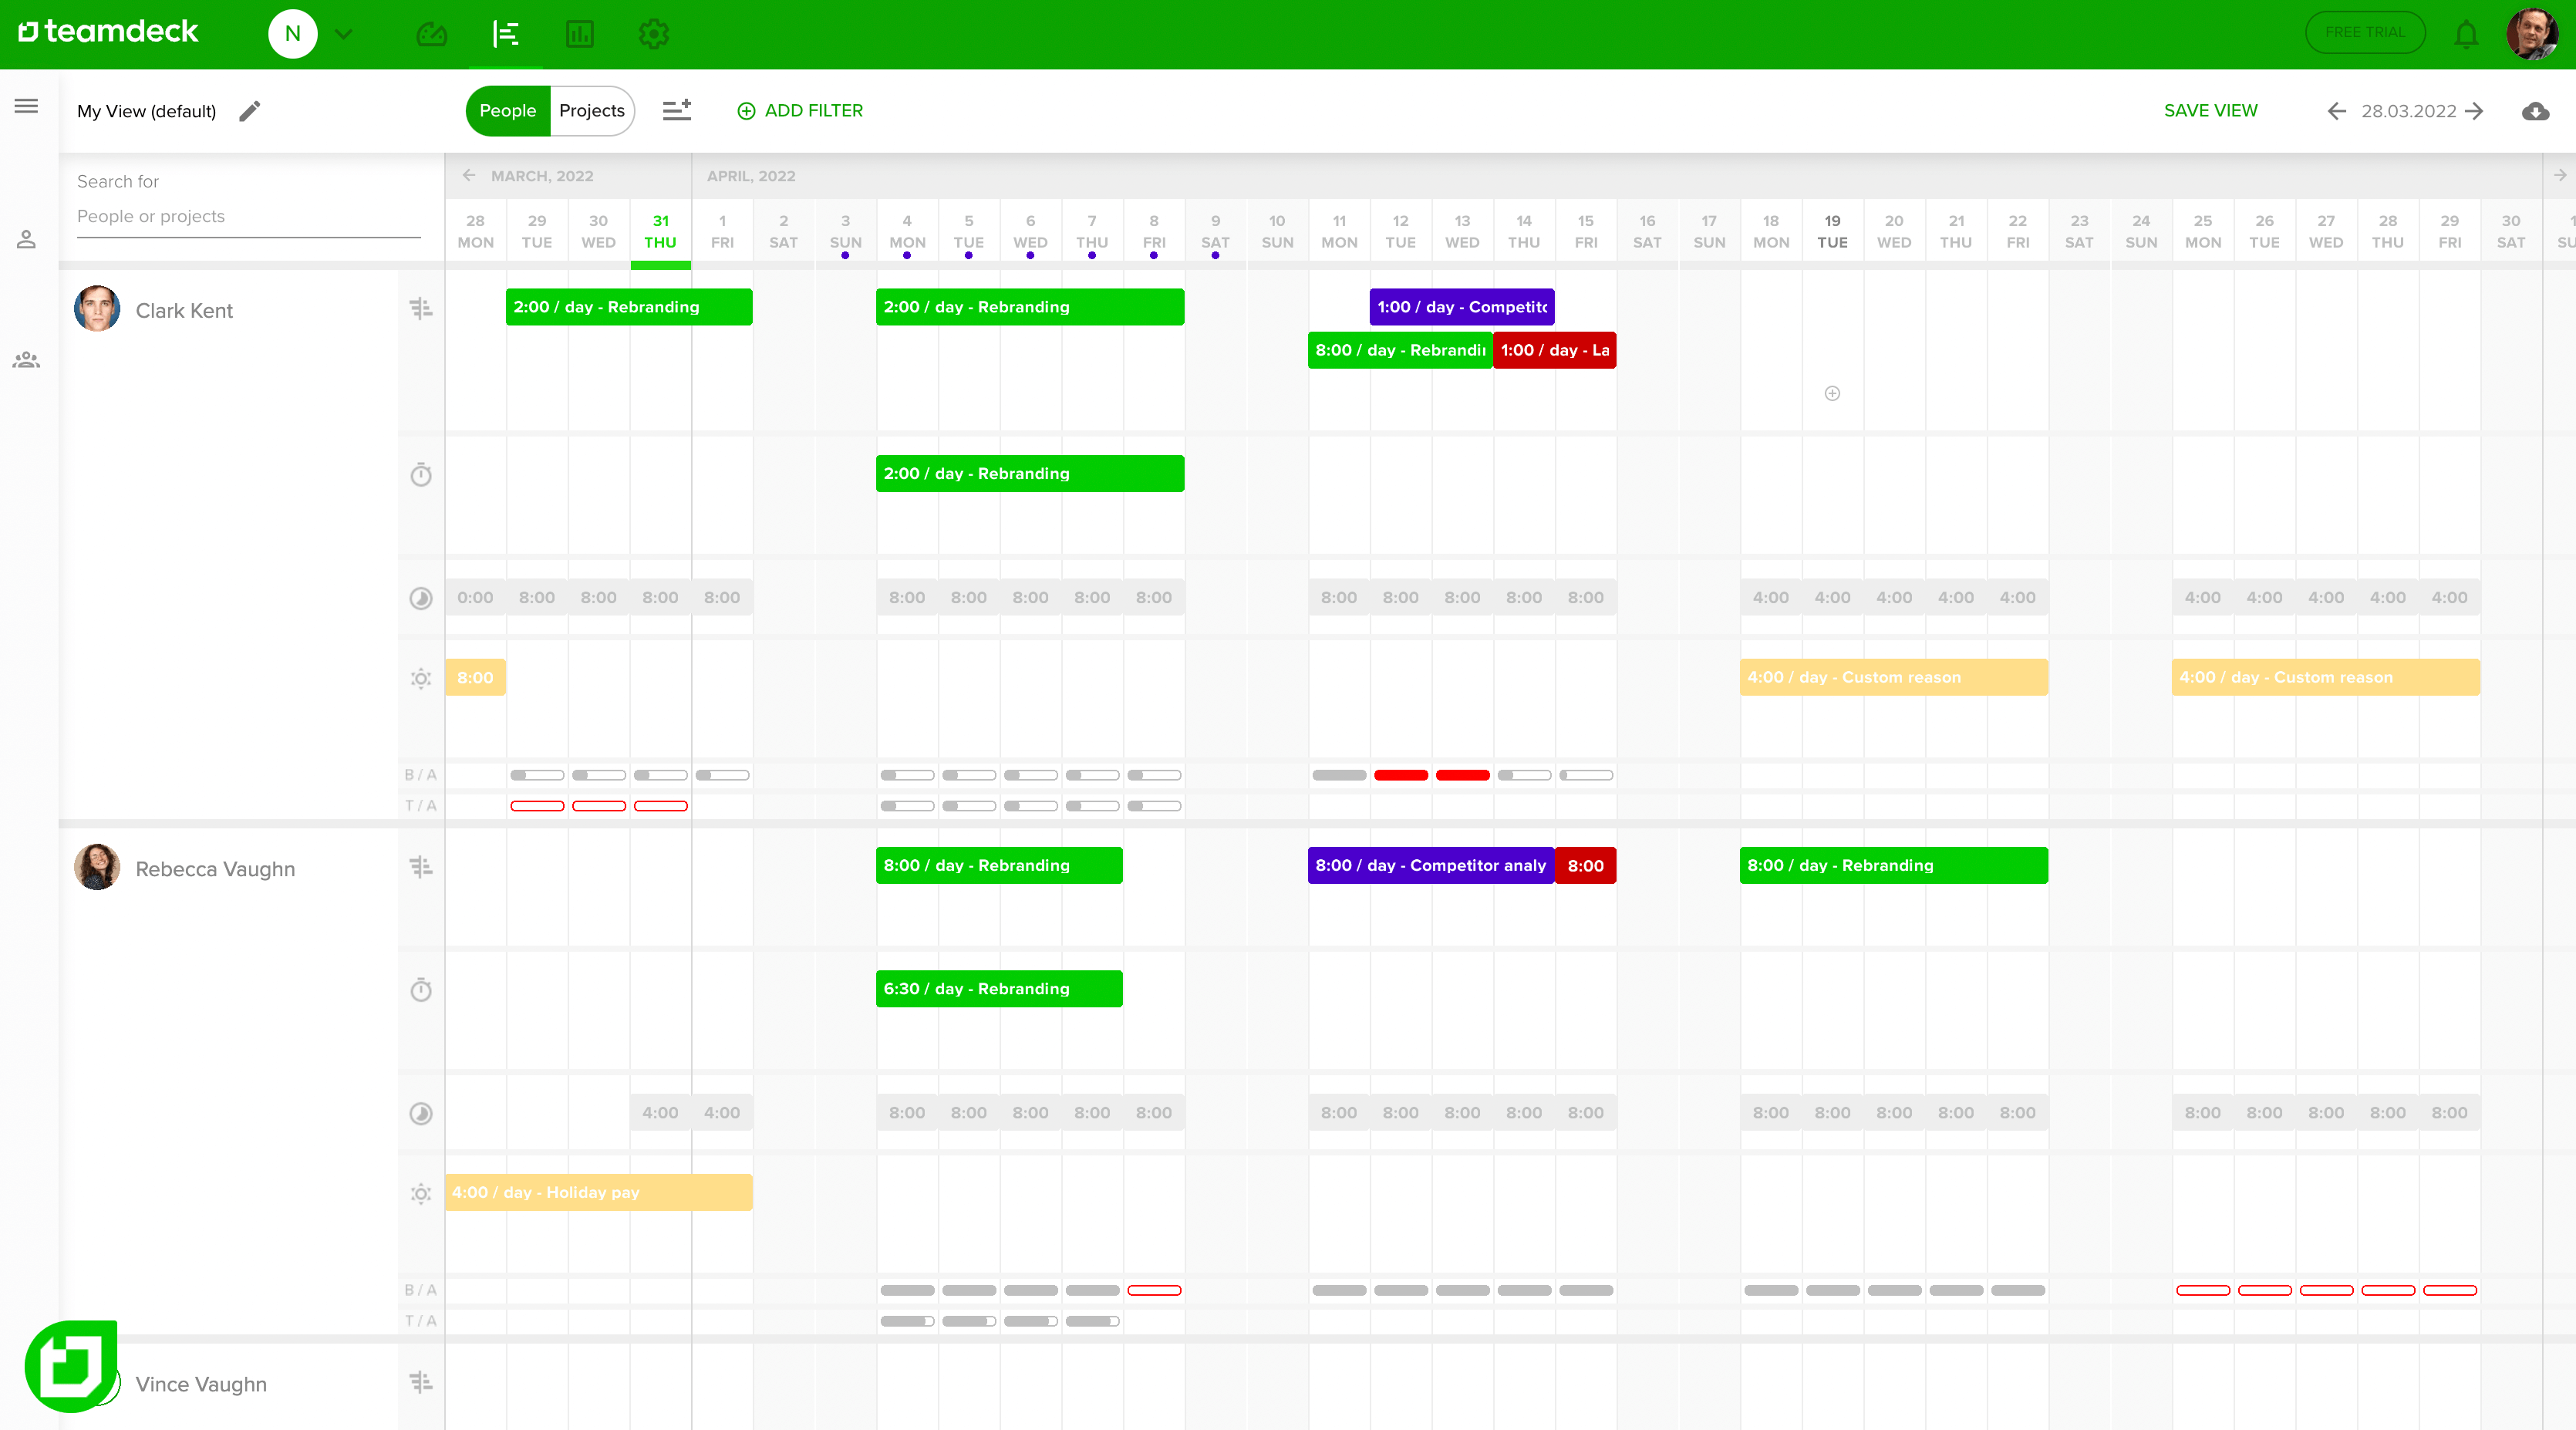2576x1430 pixels.
Task: Select the single person sidebar icon
Action: click(26, 239)
